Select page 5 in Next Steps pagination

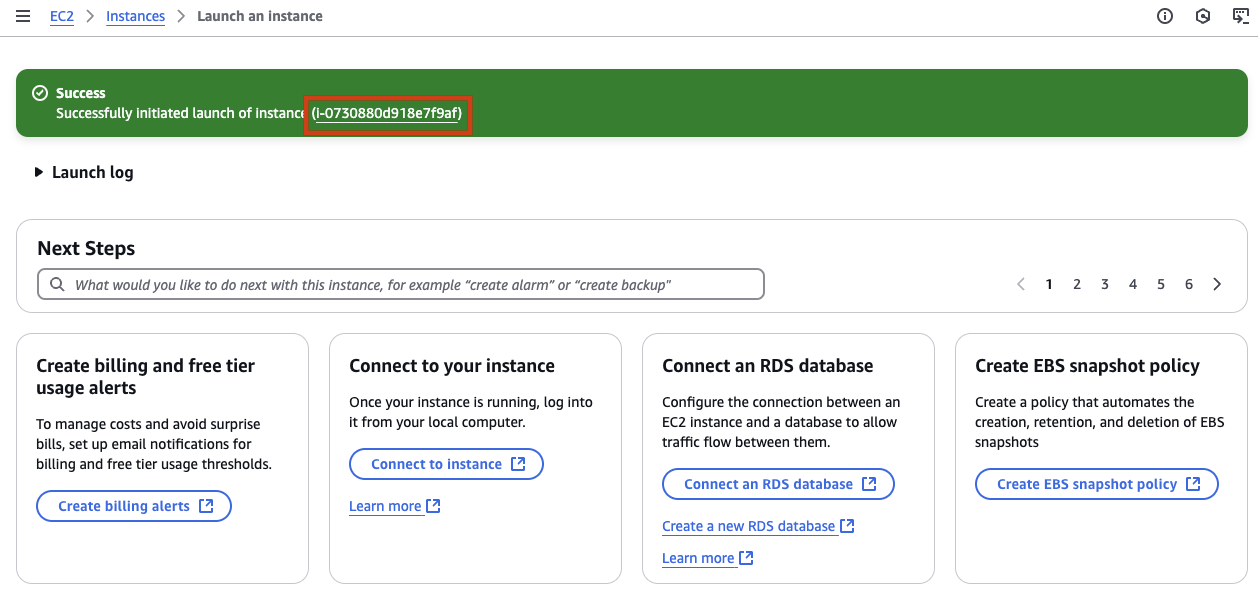click(1161, 284)
